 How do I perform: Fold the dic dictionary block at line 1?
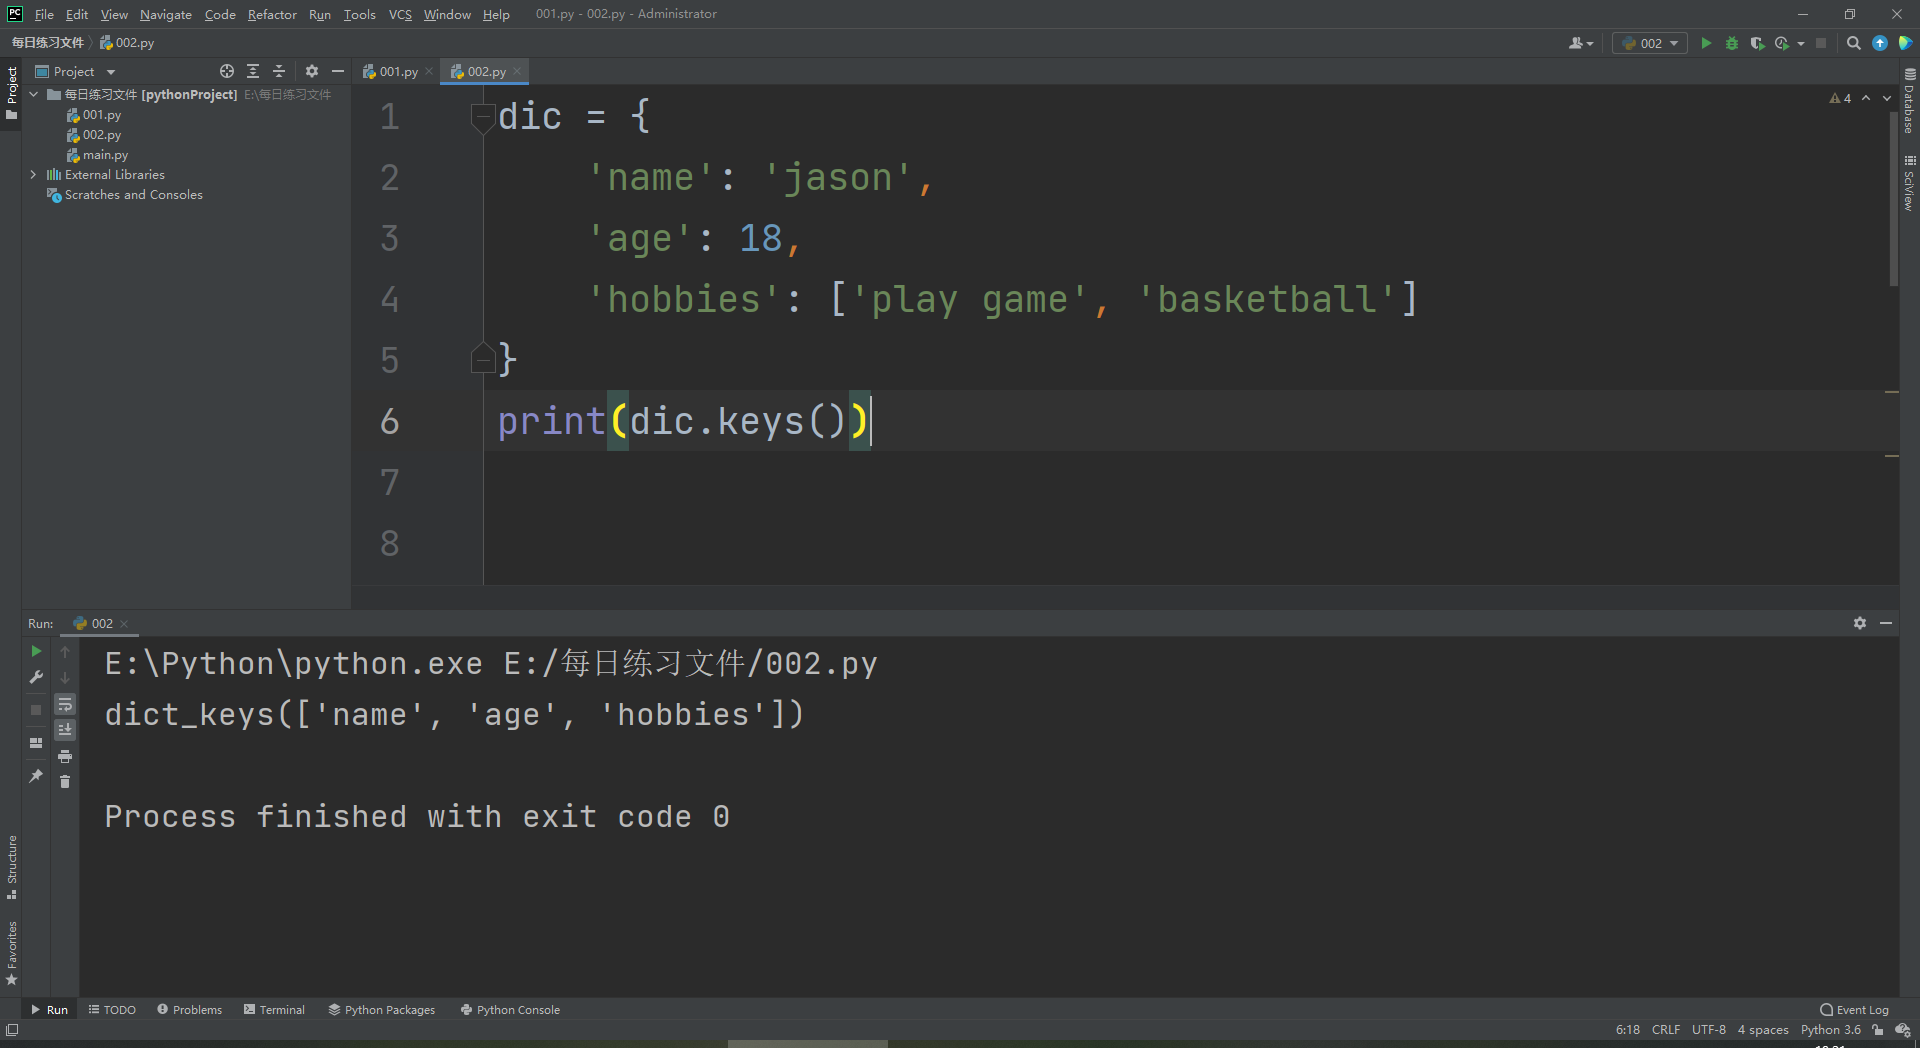[483, 118]
